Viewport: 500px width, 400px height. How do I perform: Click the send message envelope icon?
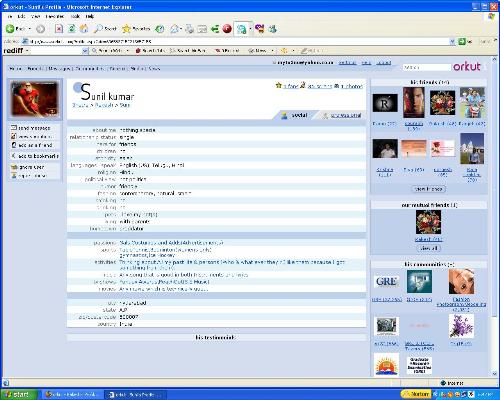tap(14, 128)
